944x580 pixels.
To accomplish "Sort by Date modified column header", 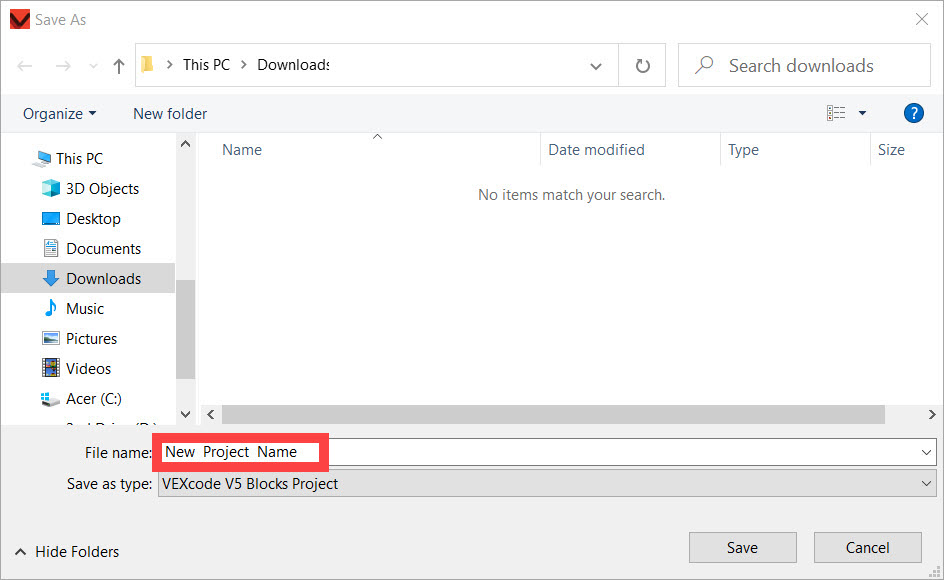I will click(596, 150).
